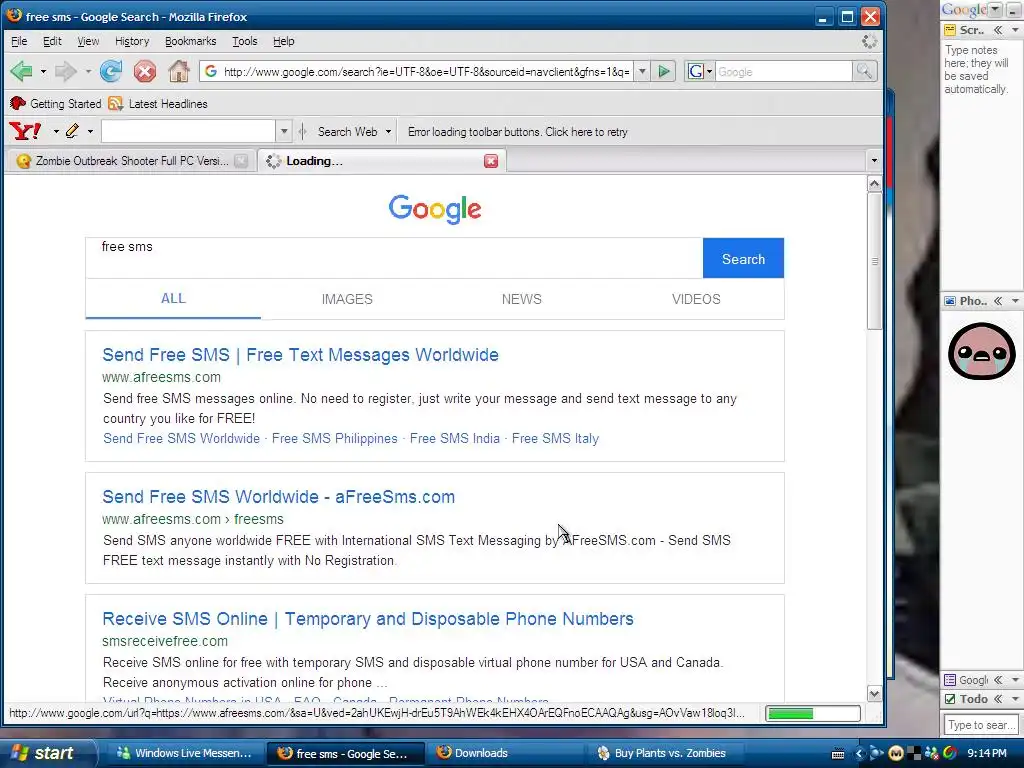Open the Tools menu
The image size is (1024, 768).
point(244,41)
